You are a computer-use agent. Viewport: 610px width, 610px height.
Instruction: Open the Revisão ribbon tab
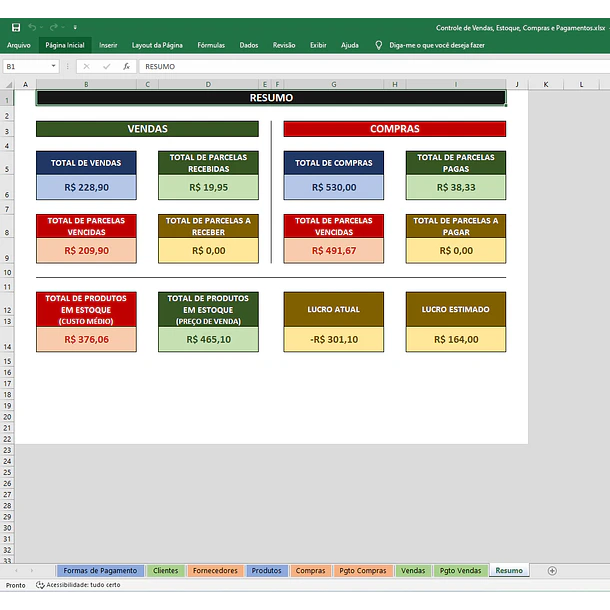[x=284, y=45]
